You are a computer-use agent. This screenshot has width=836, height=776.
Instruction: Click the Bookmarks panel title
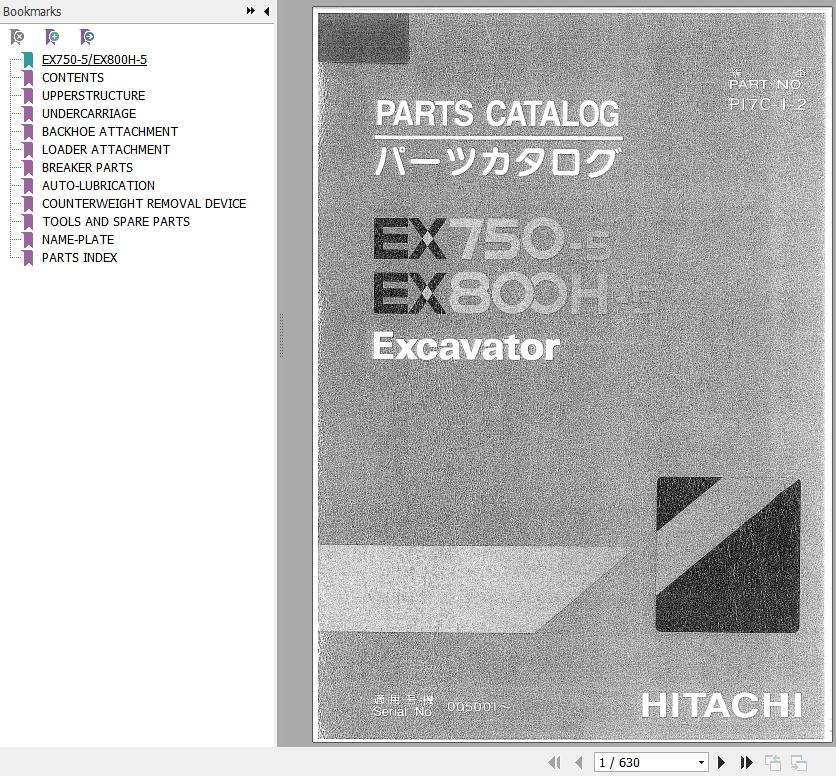(32, 11)
